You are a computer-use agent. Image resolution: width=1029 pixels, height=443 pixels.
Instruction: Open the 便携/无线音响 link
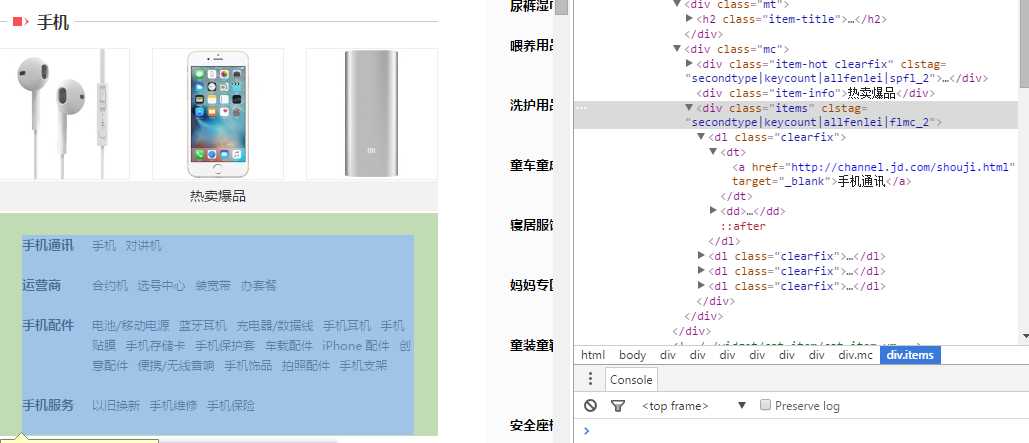point(176,366)
